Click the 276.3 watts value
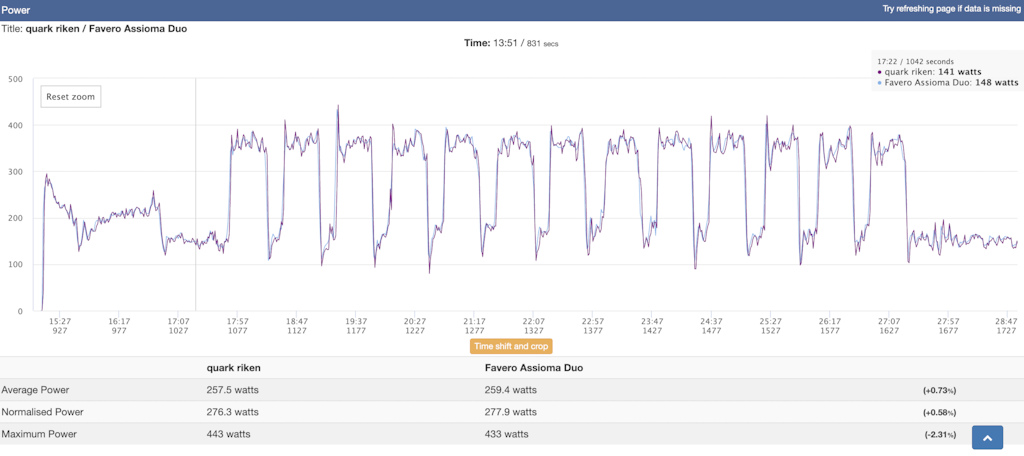The width and height of the screenshot is (1024, 456). click(x=232, y=412)
